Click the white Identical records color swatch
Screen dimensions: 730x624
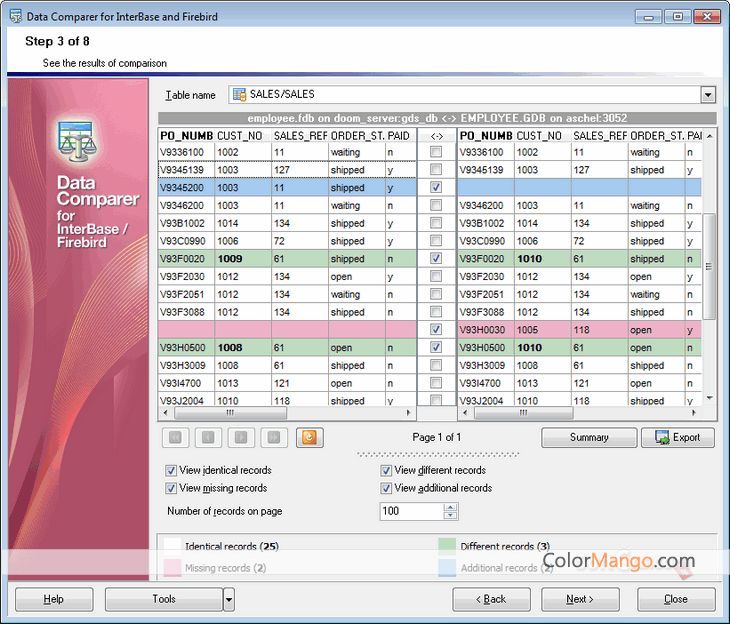[x=172, y=546]
